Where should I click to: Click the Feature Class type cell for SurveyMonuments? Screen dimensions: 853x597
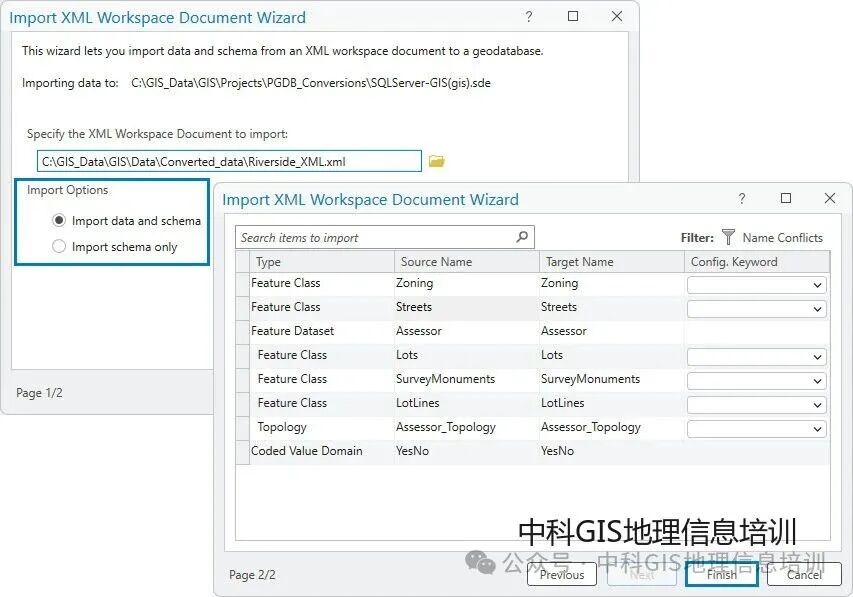(x=322, y=379)
